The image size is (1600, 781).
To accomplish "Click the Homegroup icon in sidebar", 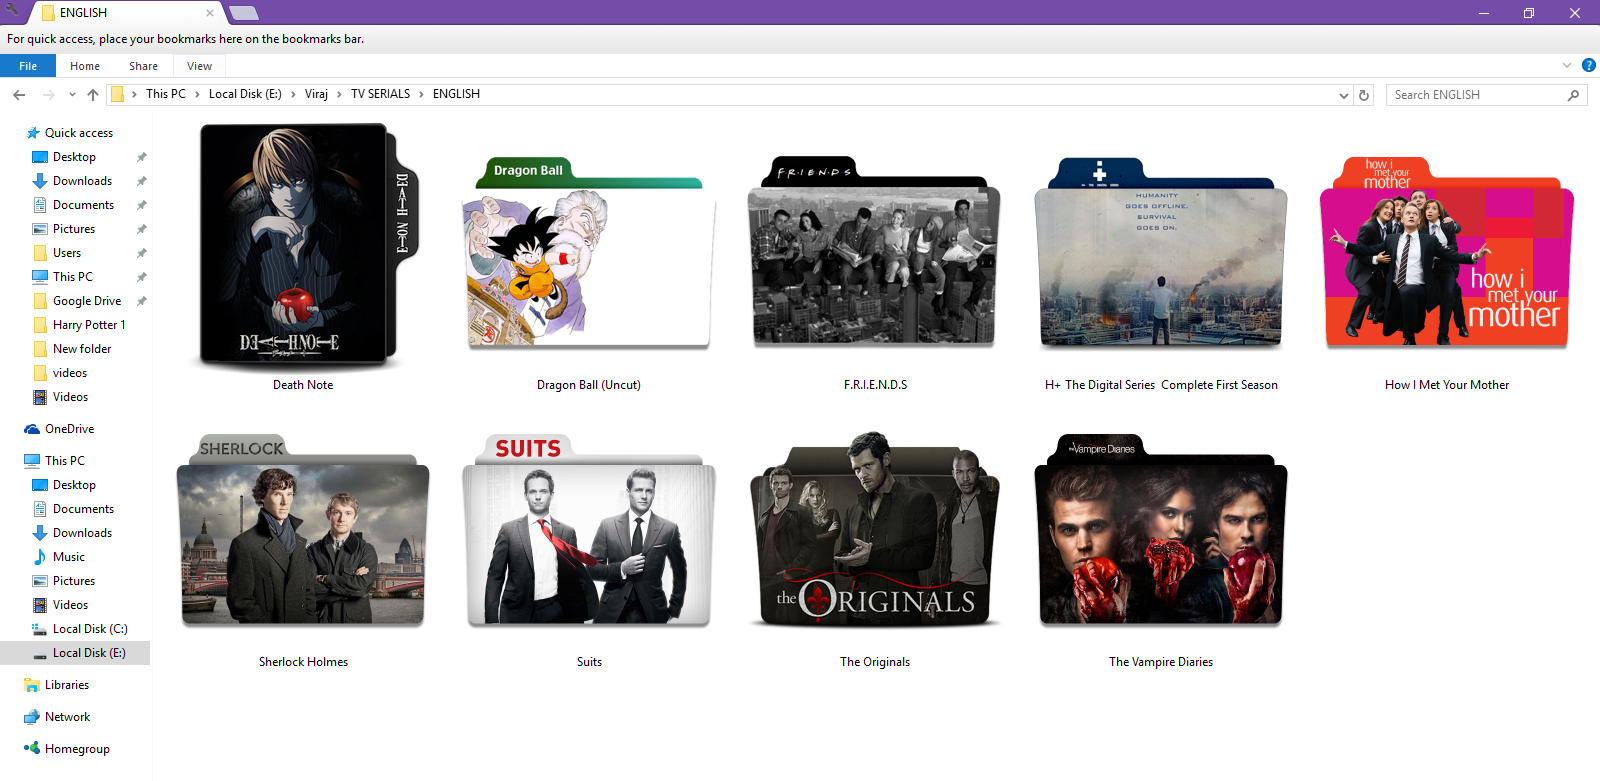I will [x=32, y=748].
